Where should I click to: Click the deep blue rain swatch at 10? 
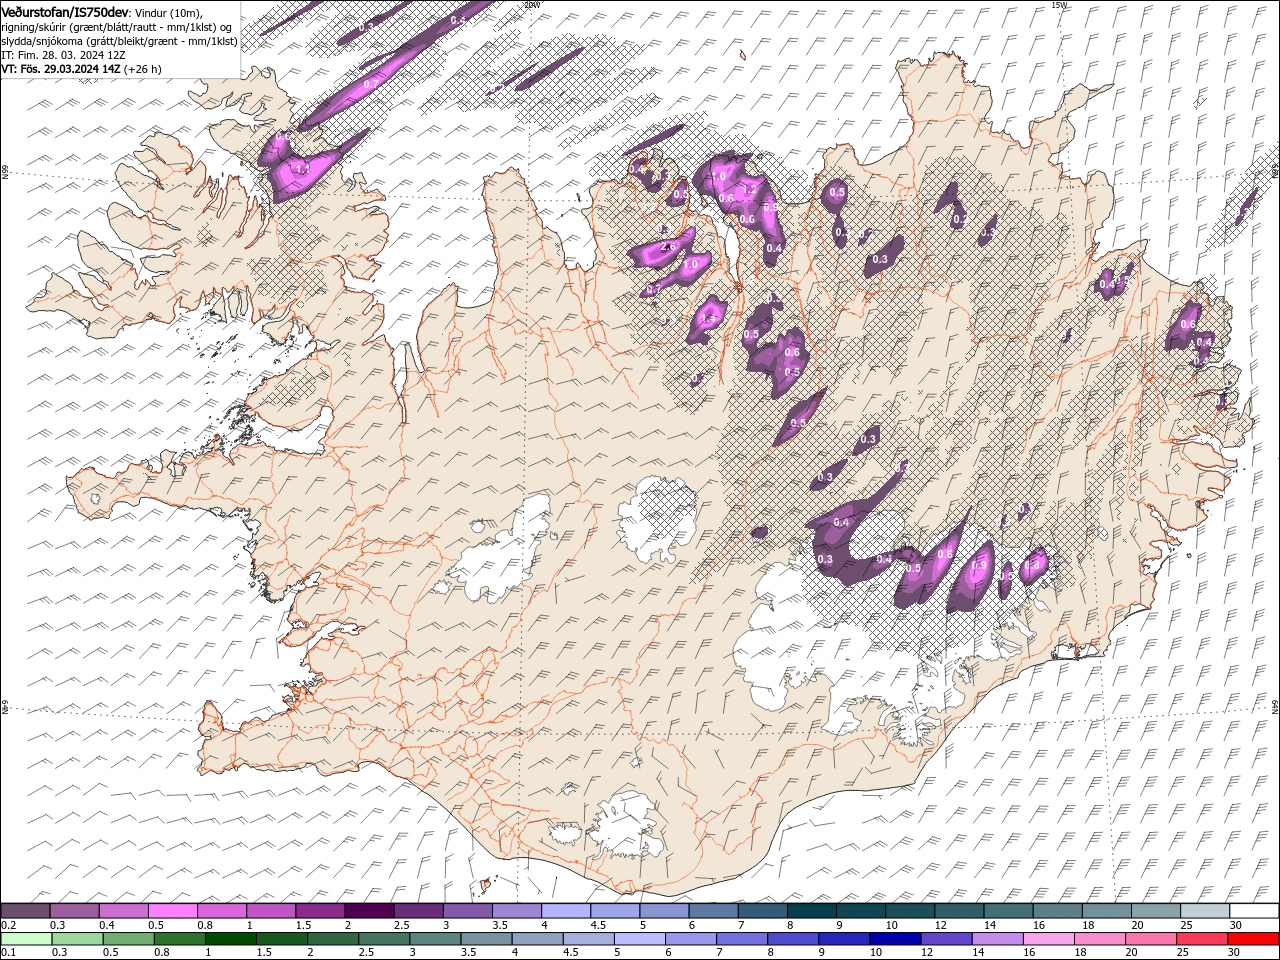895,939
